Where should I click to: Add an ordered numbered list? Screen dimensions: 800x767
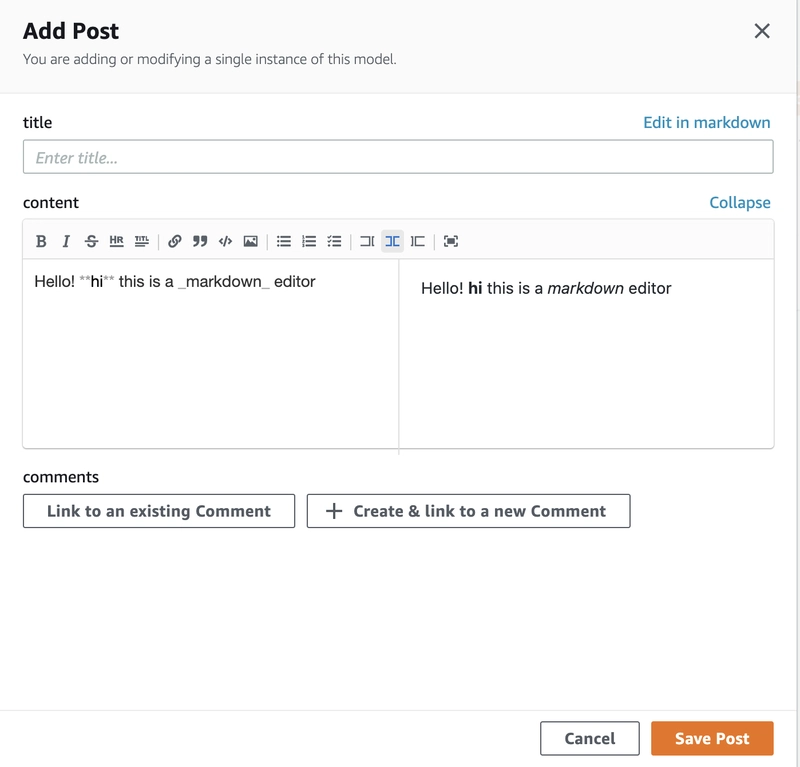pos(309,241)
